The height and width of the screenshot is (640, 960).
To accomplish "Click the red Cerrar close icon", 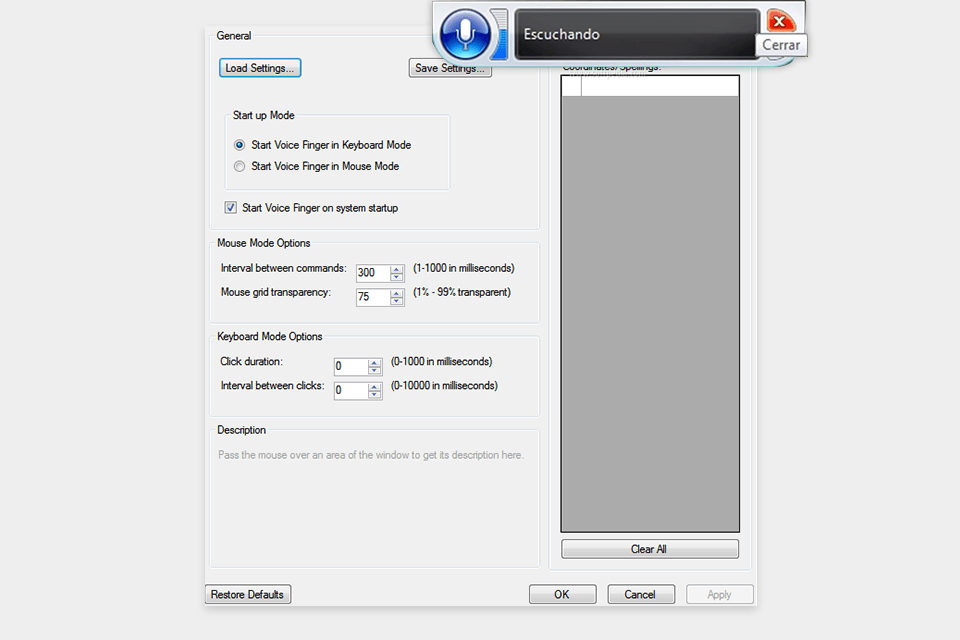I will (x=780, y=20).
